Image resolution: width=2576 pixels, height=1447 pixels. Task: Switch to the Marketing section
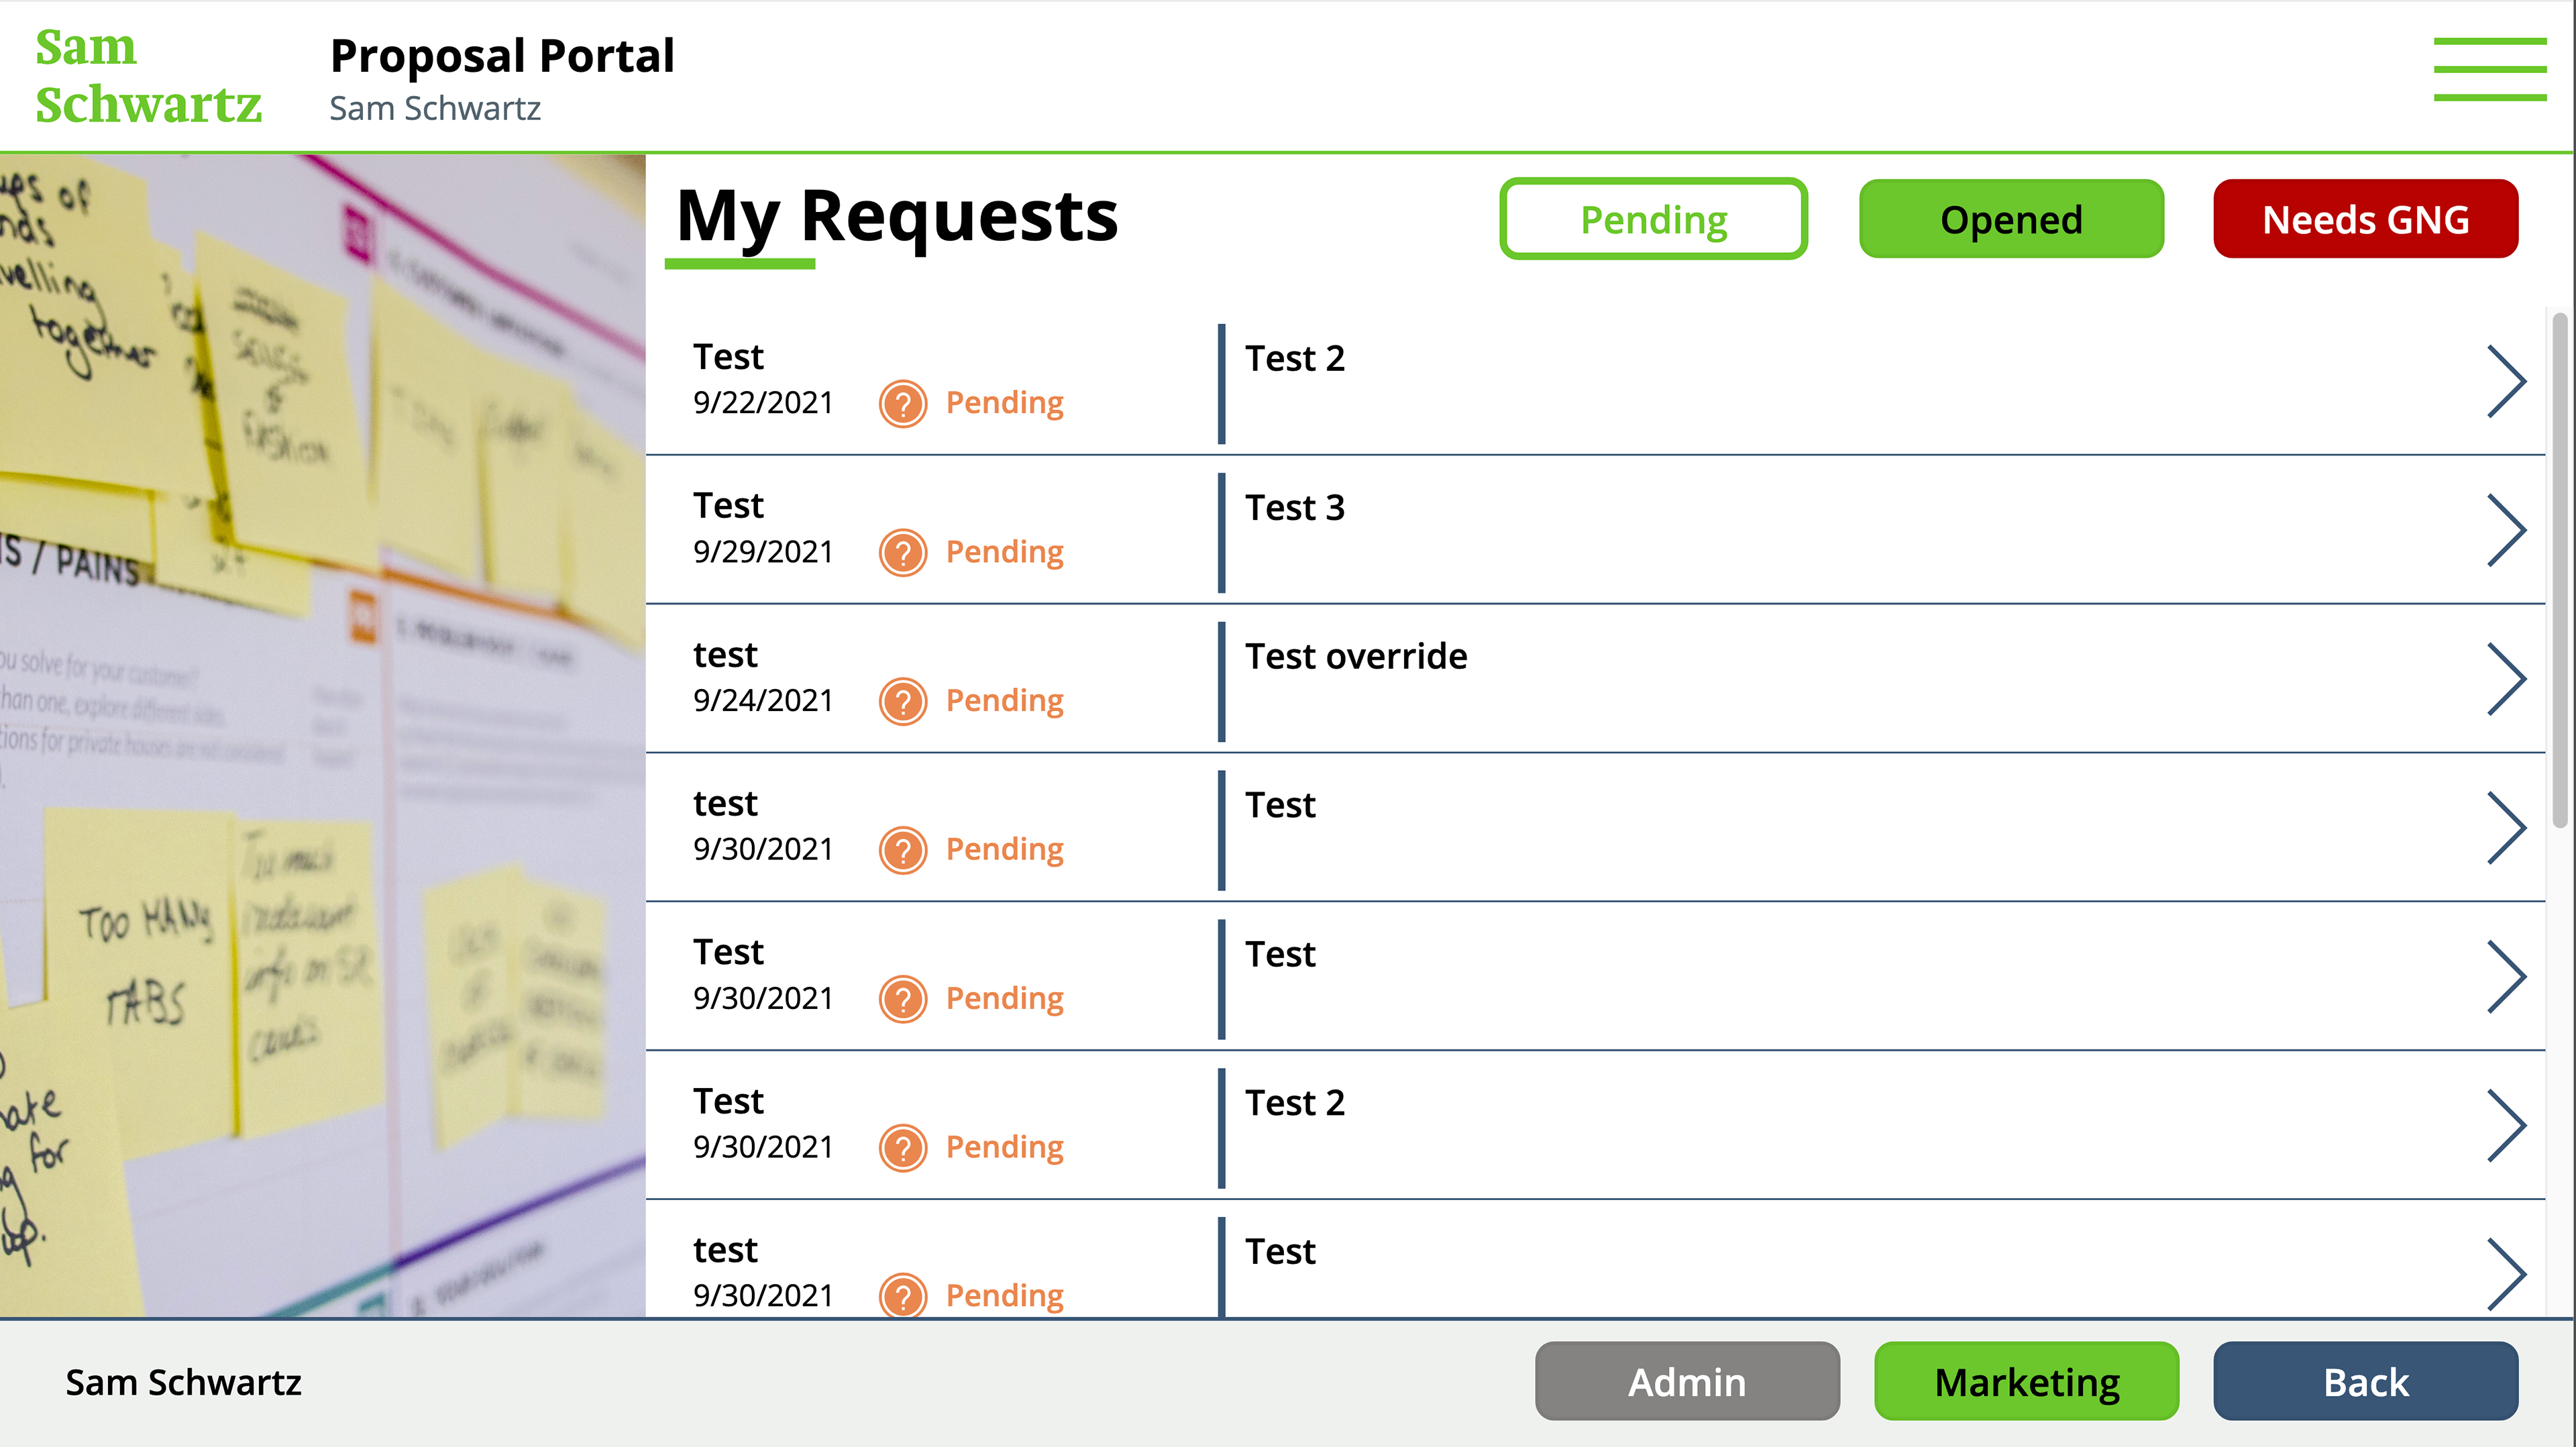(2026, 1381)
